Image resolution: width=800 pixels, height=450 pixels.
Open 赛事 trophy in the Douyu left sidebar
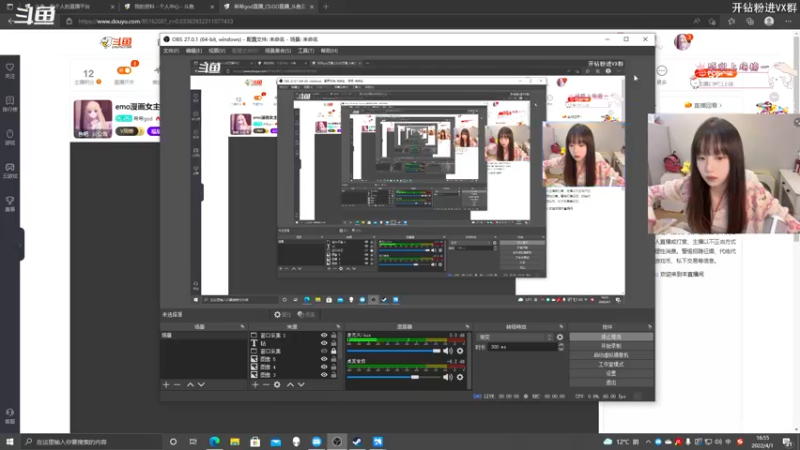pos(10,204)
